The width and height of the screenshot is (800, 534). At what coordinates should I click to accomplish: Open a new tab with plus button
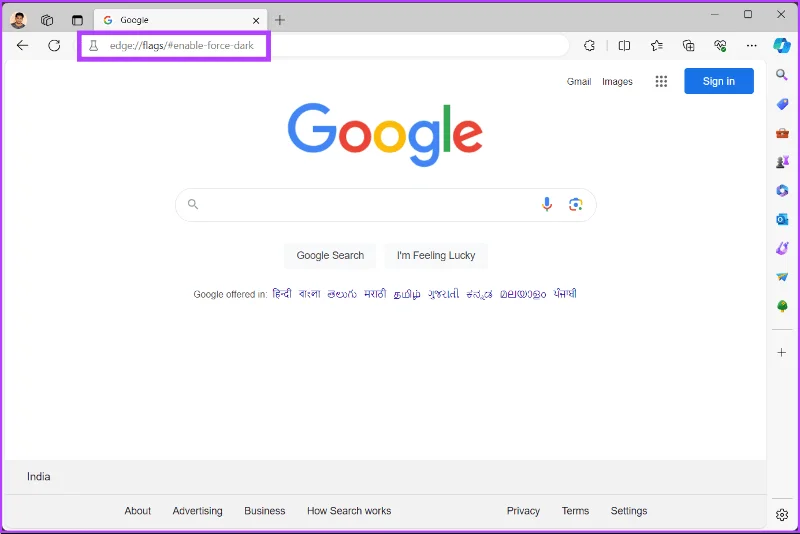point(280,20)
